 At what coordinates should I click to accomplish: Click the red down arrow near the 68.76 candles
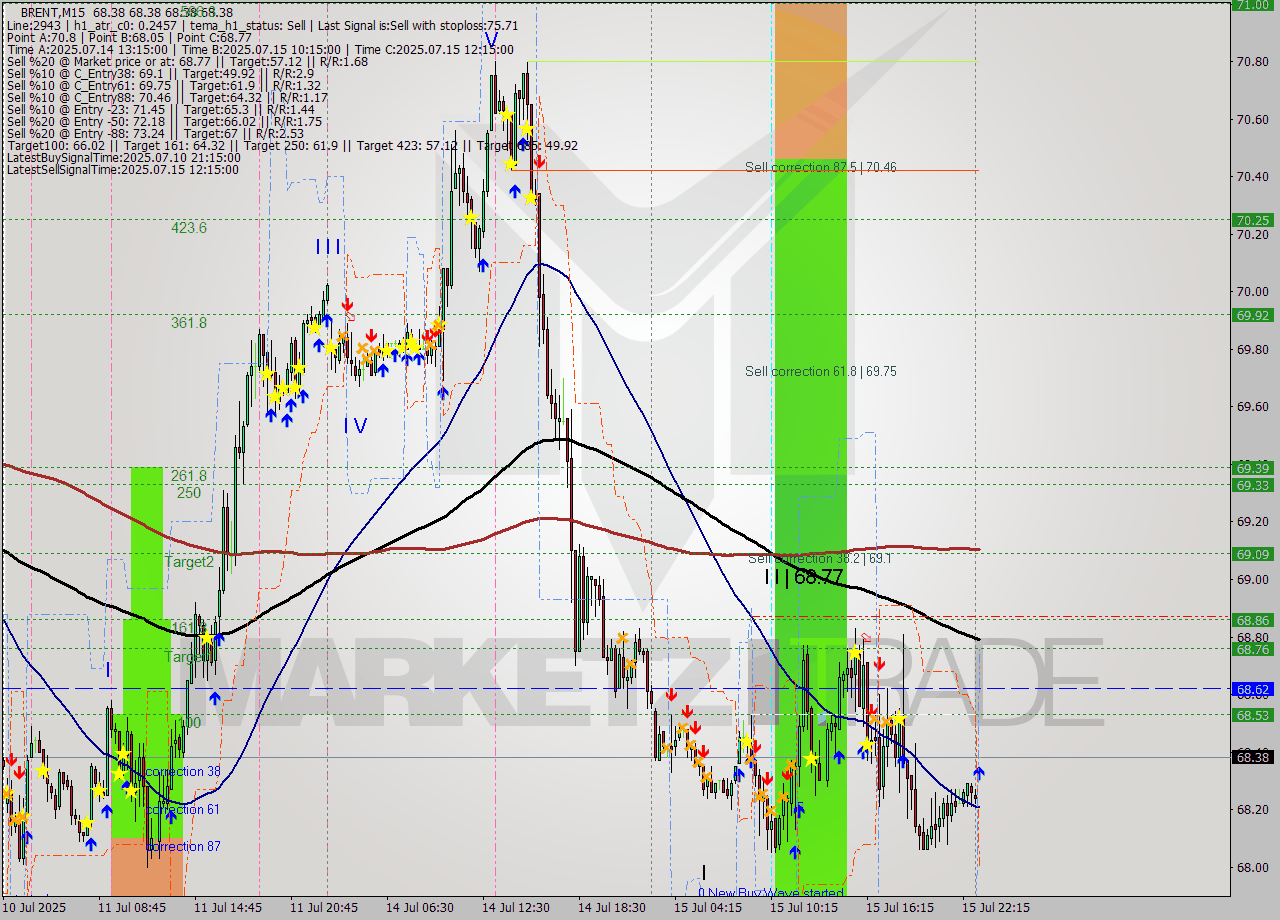click(880, 663)
